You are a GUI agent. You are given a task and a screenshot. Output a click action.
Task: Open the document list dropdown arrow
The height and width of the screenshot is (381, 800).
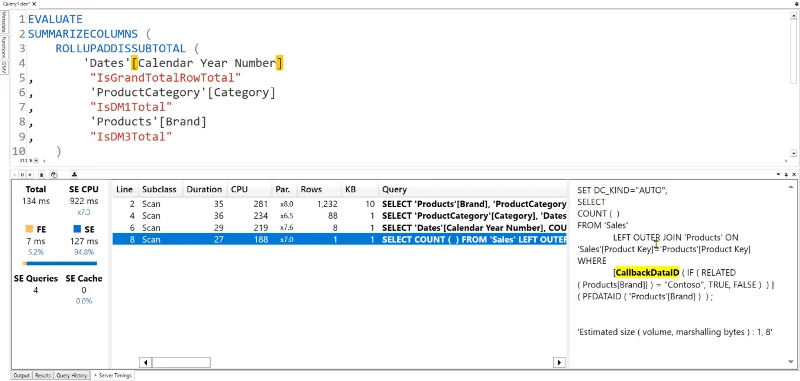[x=795, y=4]
